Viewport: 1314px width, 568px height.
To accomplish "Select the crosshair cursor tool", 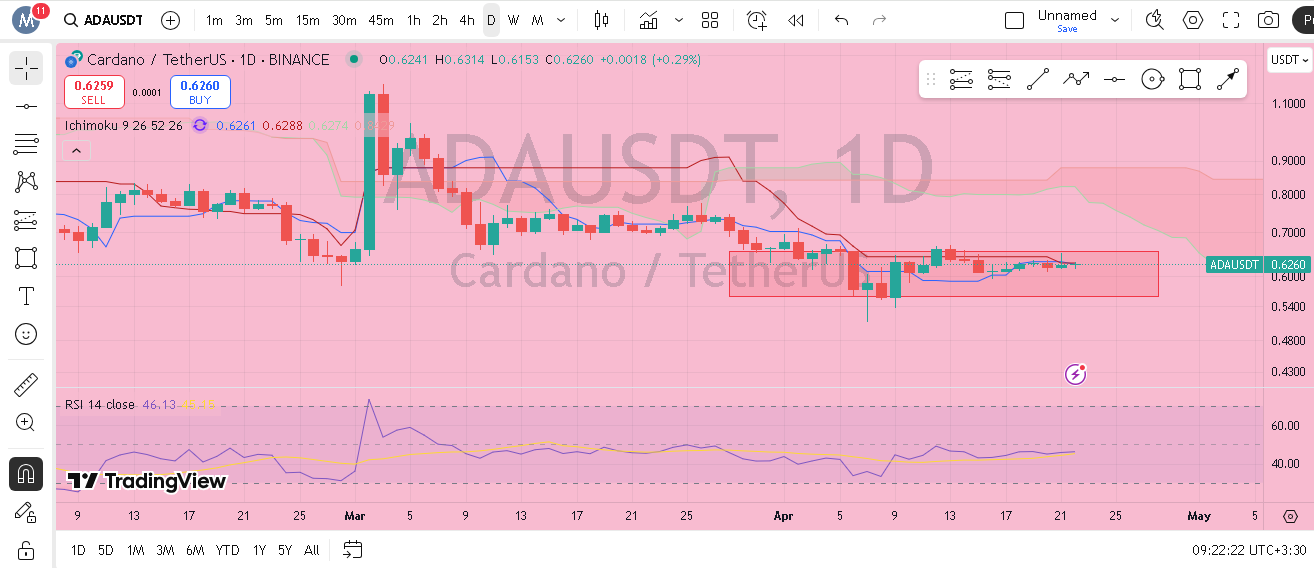I will click(26, 68).
